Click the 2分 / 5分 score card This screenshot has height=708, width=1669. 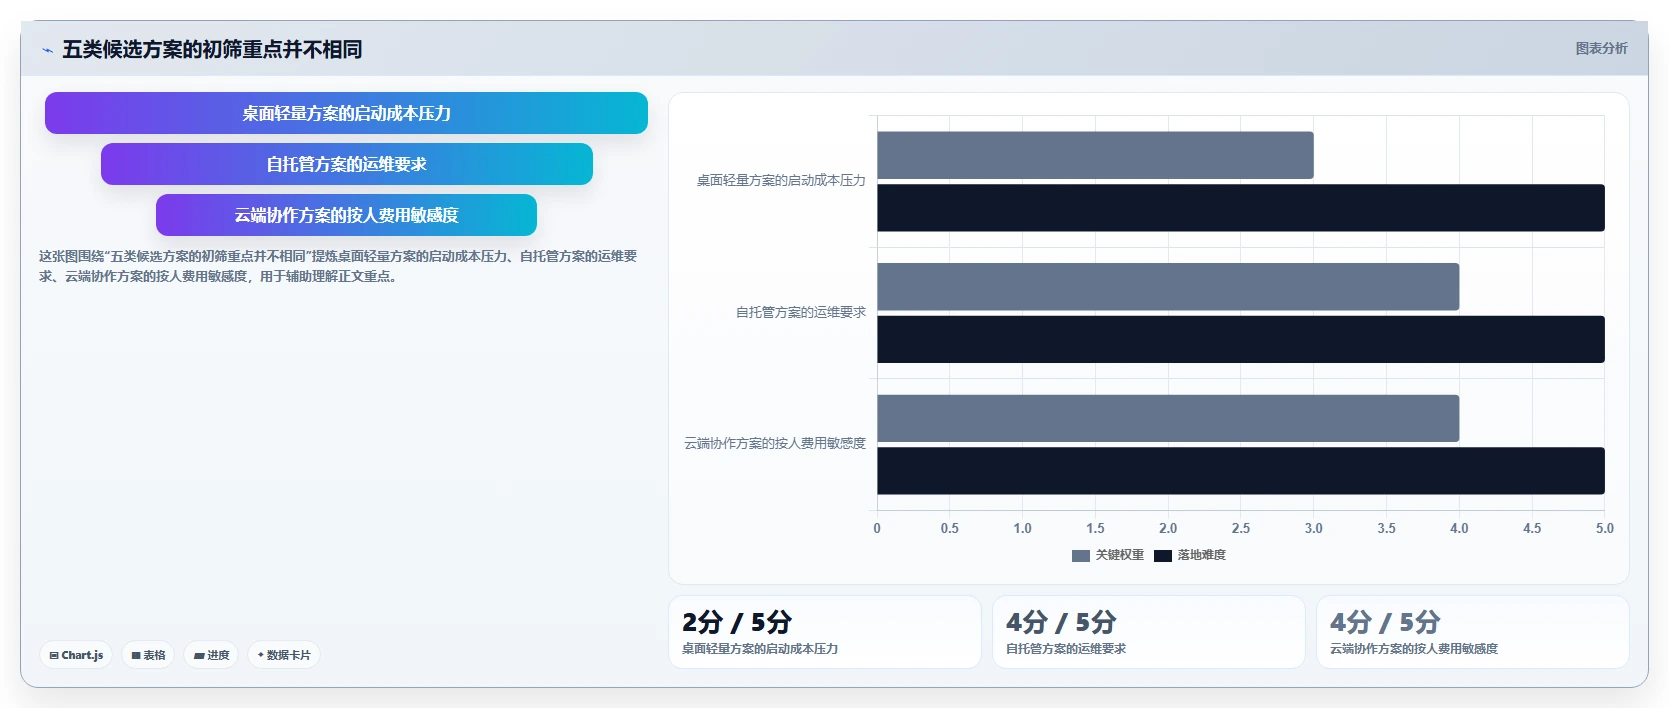pyautogui.click(x=825, y=632)
